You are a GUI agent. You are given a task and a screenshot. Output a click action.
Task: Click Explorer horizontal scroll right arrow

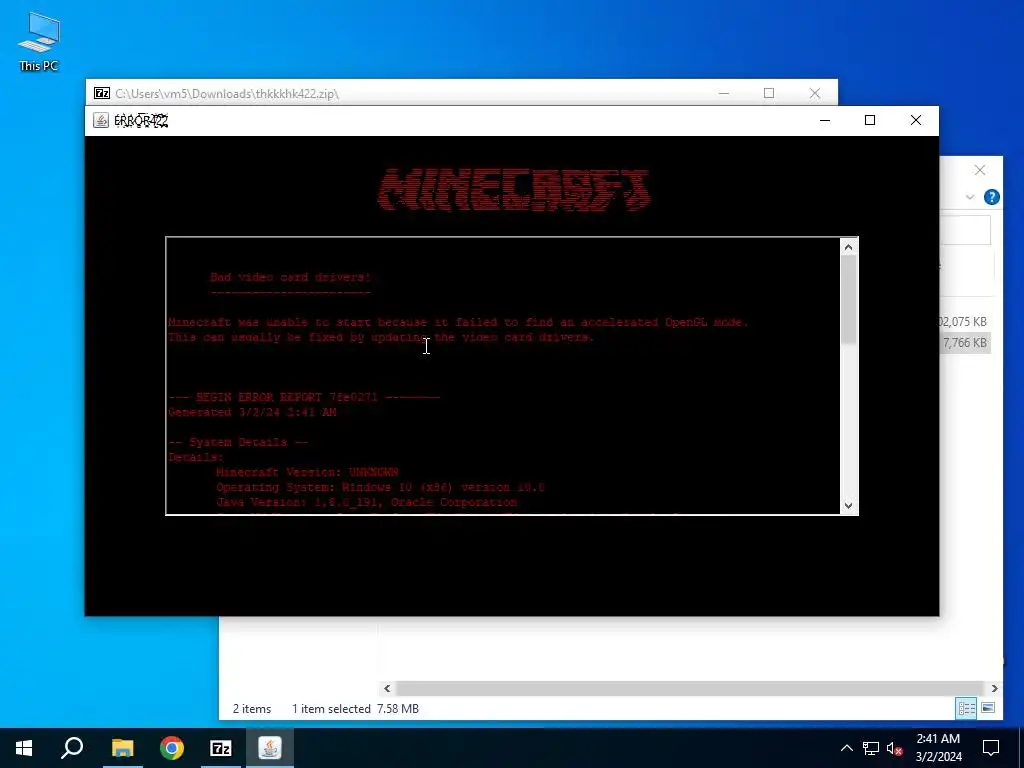pos(994,688)
